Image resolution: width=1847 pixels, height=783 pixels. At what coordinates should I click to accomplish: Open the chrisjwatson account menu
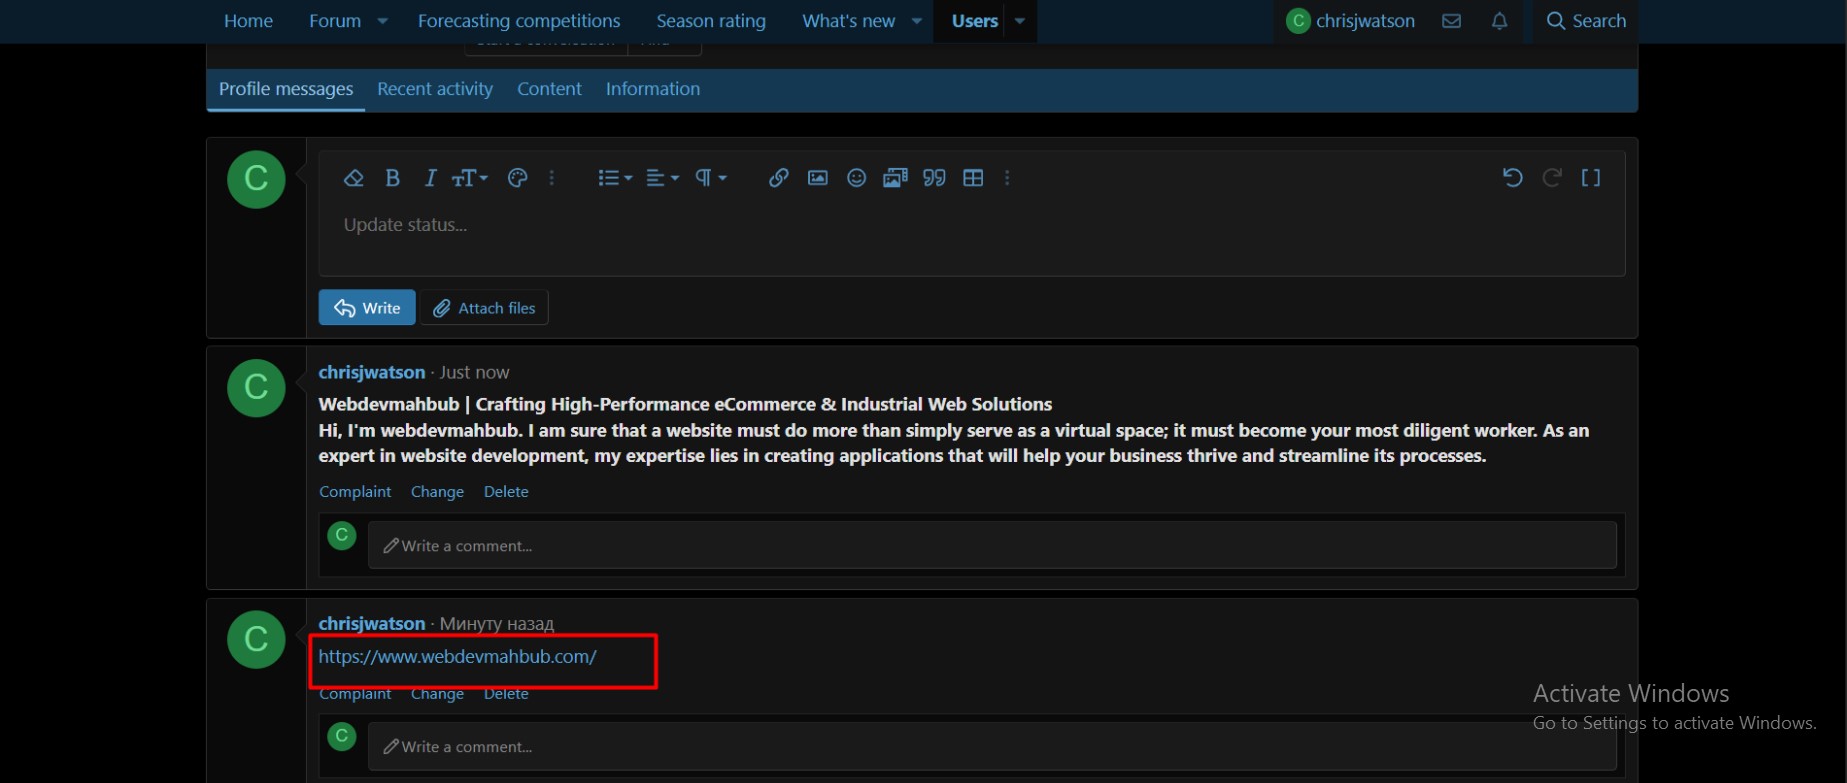(x=1351, y=21)
